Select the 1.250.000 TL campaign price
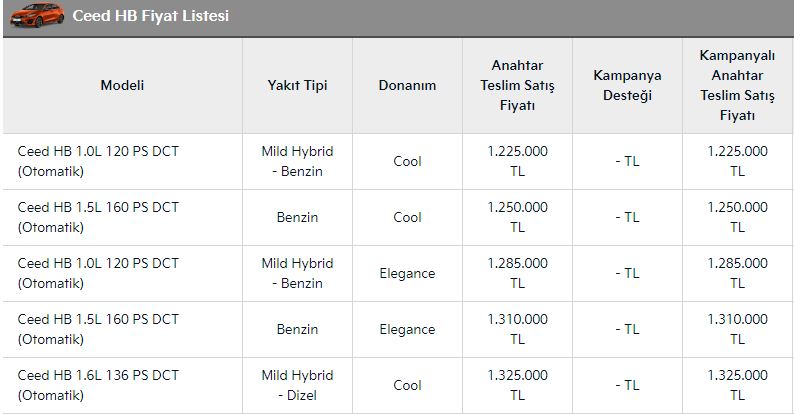 737,217
